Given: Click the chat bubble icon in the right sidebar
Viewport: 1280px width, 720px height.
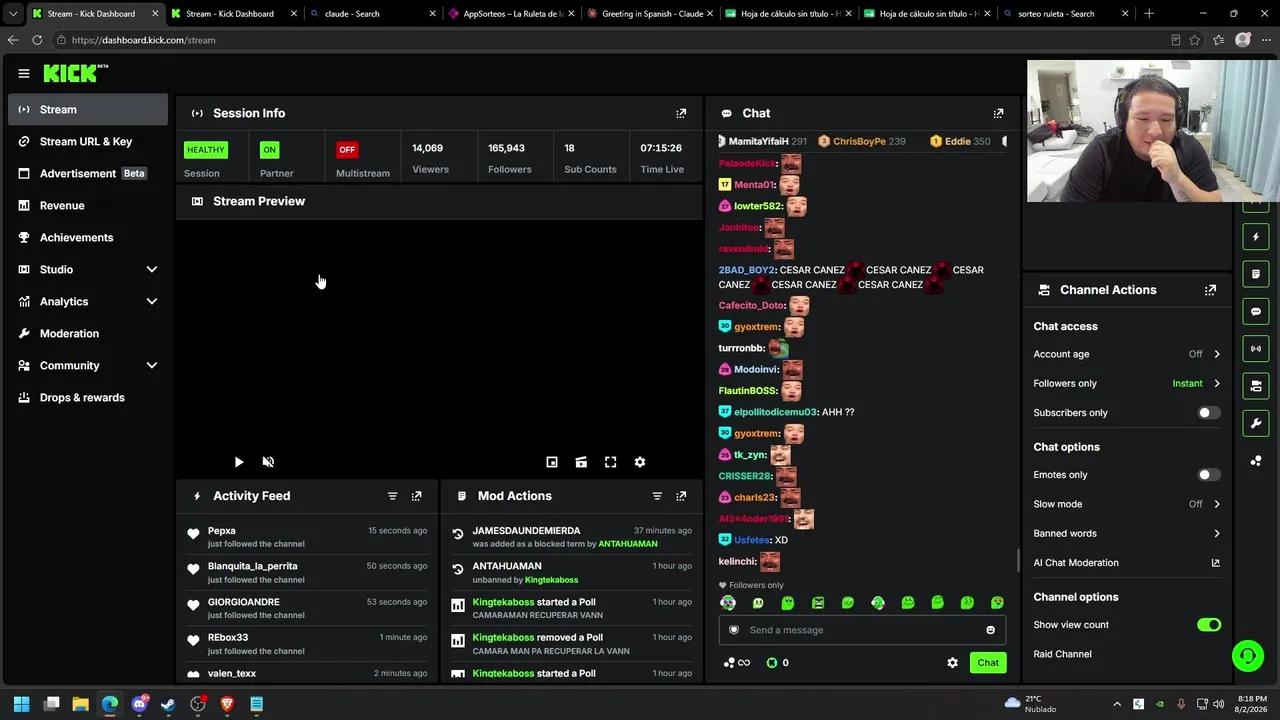Looking at the screenshot, I should coord(1256,311).
